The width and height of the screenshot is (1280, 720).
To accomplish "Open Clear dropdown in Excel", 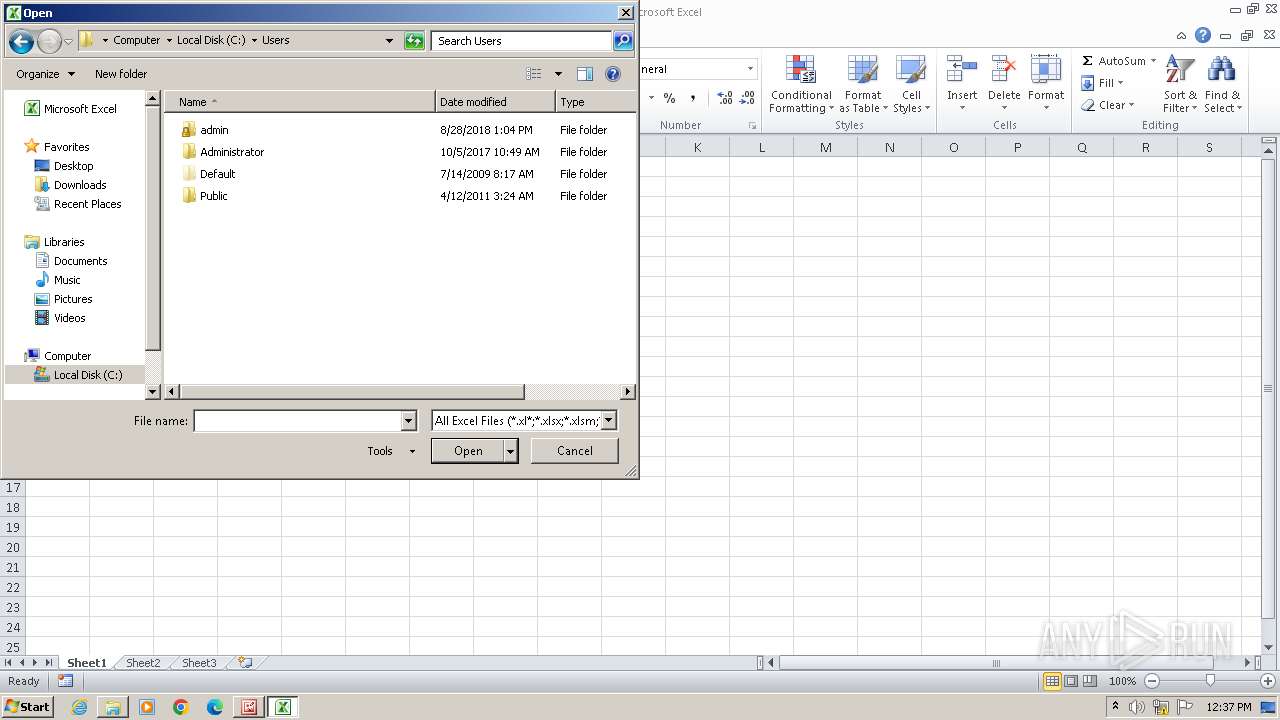I will (1108, 105).
